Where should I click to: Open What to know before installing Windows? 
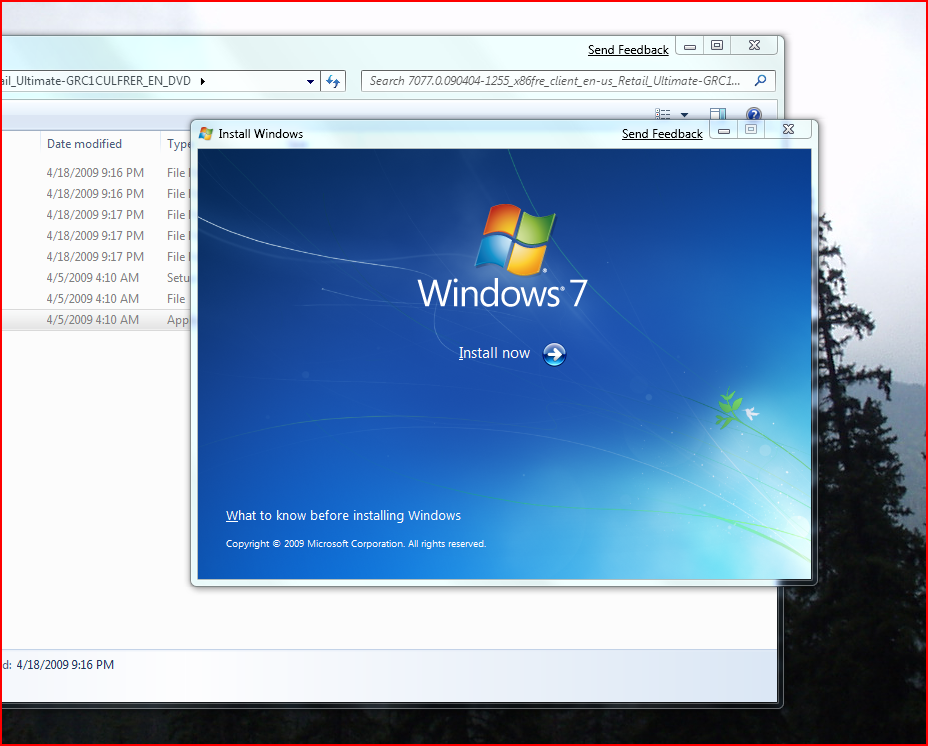tap(343, 515)
